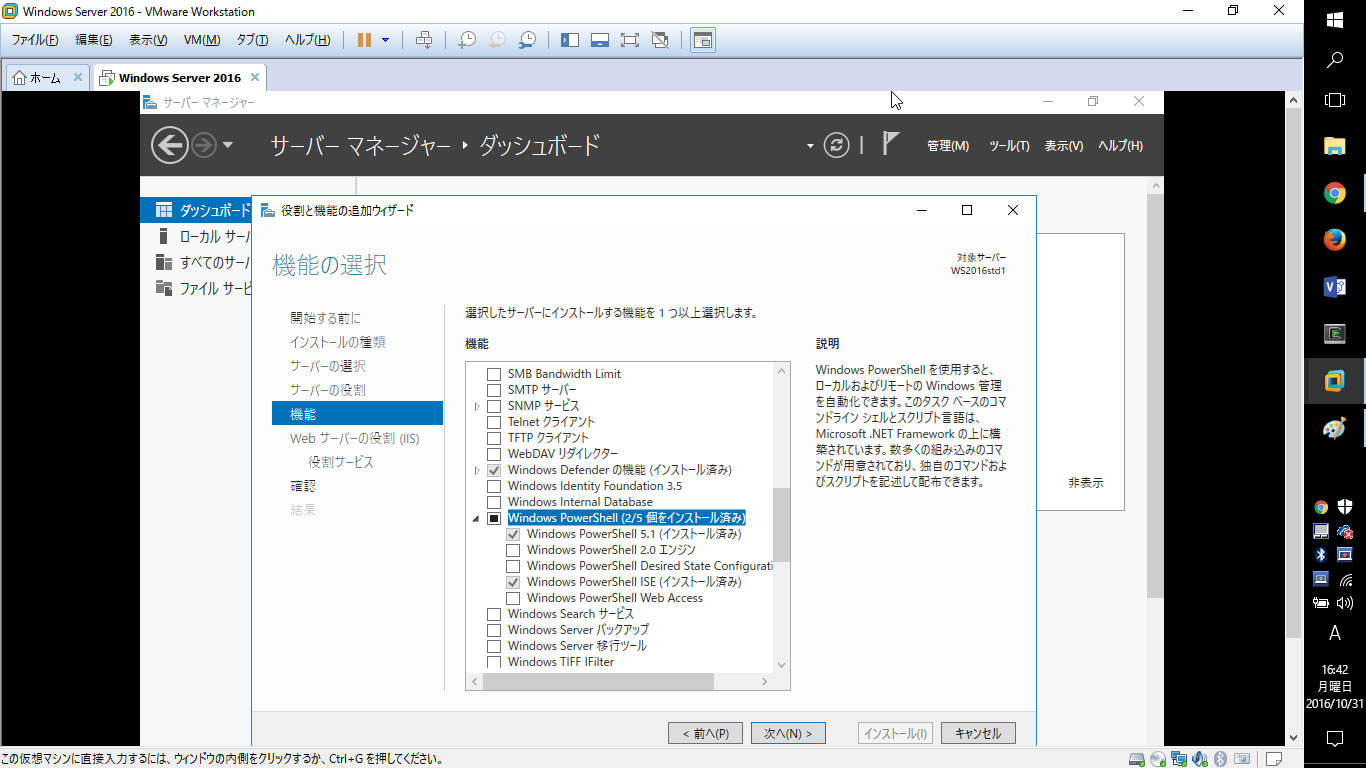Open the dropdown next to pause button
1366x768 pixels.
[x=386, y=40]
